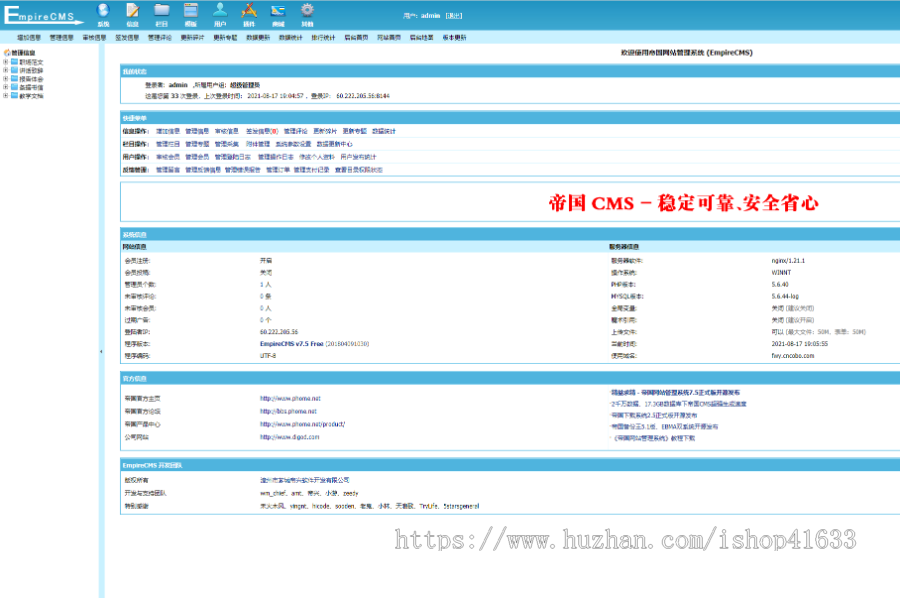Image resolution: width=900 pixels, height=598 pixels.
Task: Click 管理错误报告 link
Action: [x=243, y=170]
